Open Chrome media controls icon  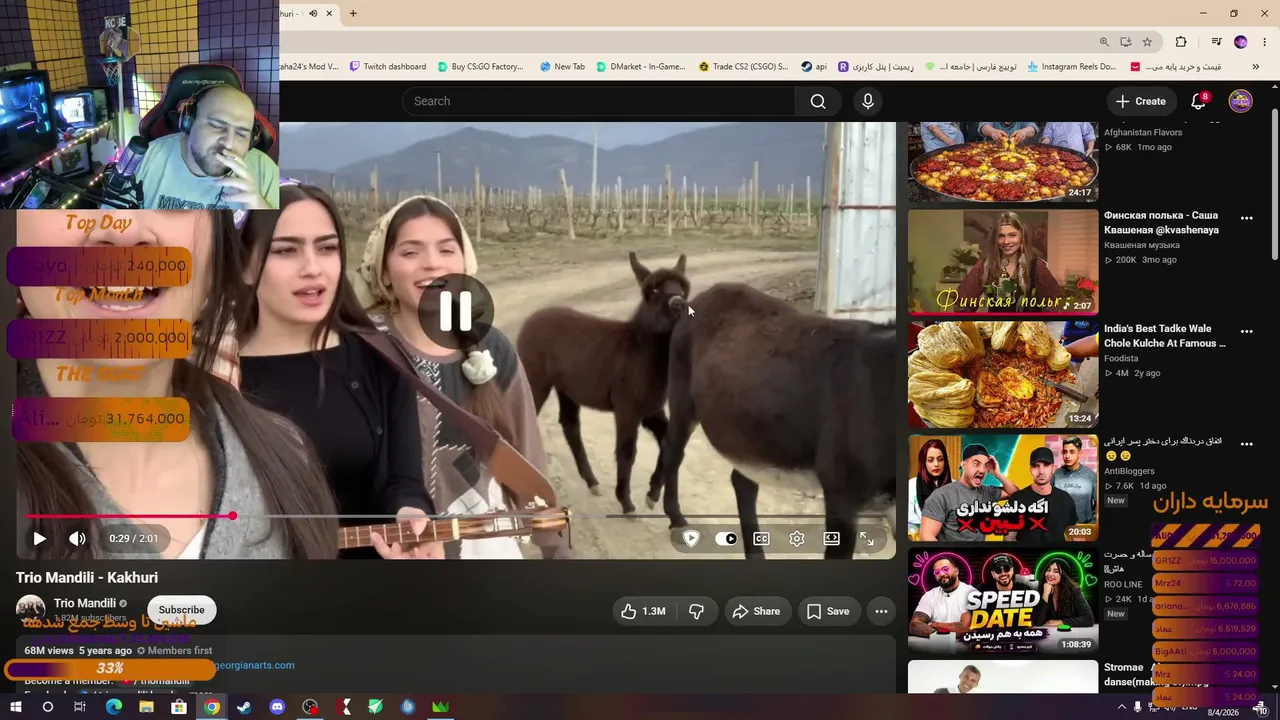[1216, 42]
